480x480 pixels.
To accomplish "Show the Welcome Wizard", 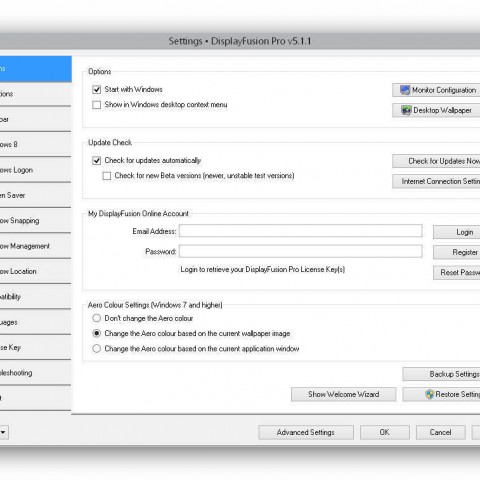I will point(344,394).
